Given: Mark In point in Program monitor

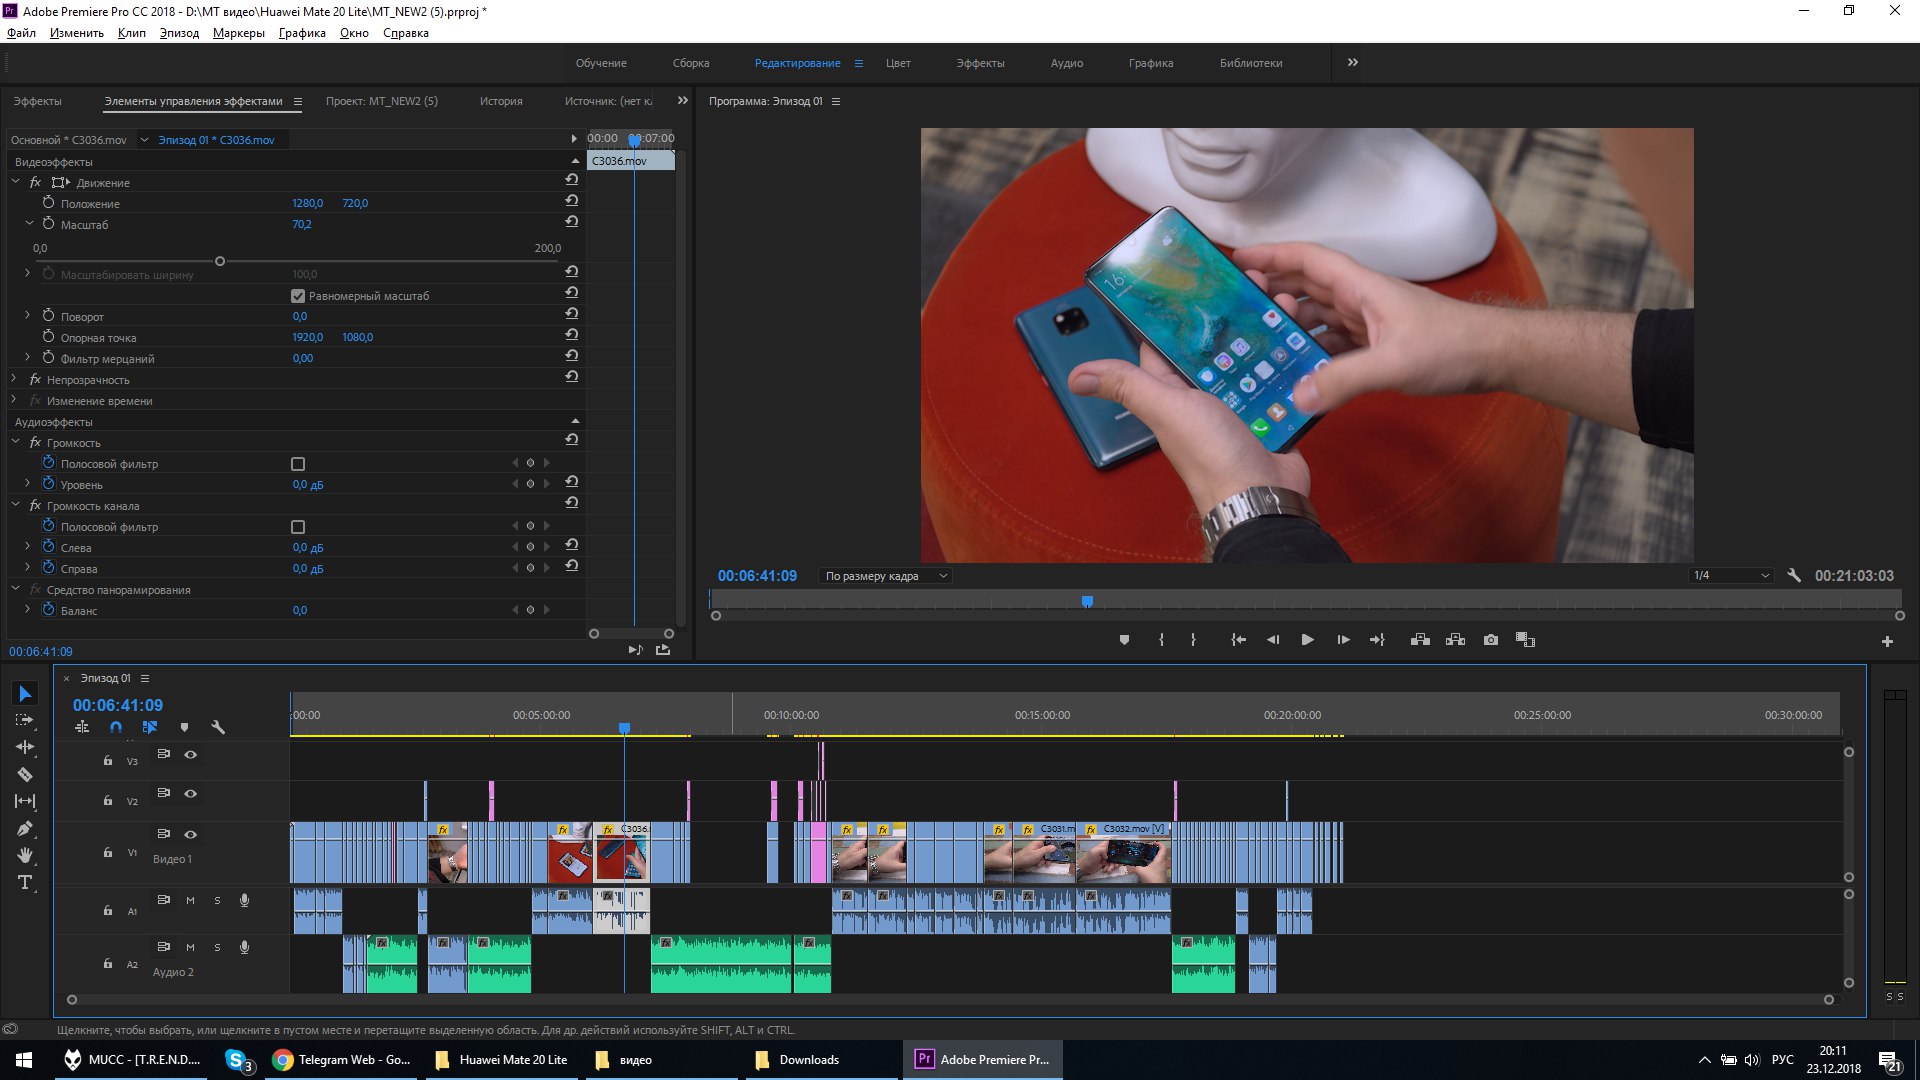Looking at the screenshot, I should (1161, 640).
